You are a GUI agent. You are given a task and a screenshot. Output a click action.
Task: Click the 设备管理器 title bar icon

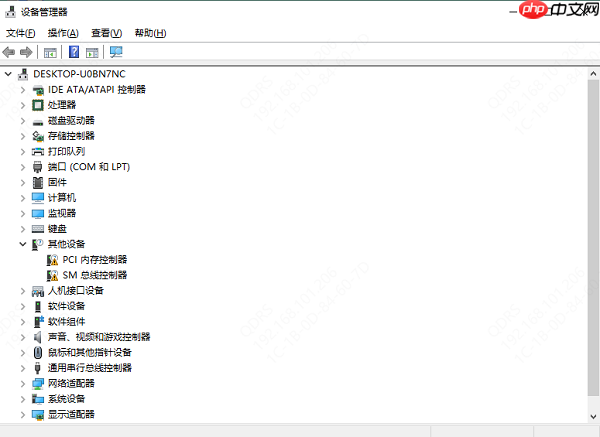coord(10,12)
